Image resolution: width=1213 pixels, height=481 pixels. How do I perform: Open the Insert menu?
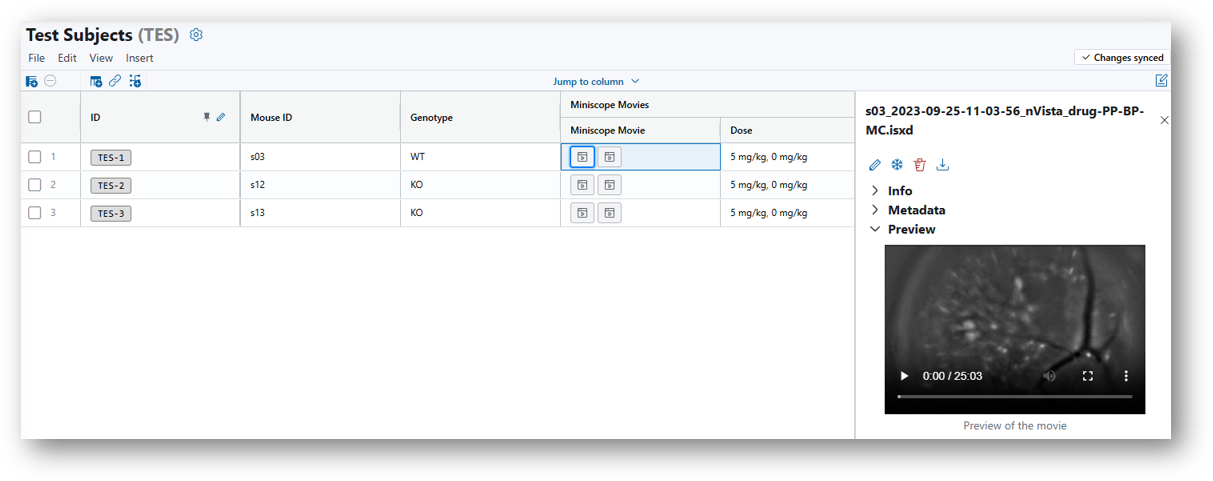click(139, 58)
